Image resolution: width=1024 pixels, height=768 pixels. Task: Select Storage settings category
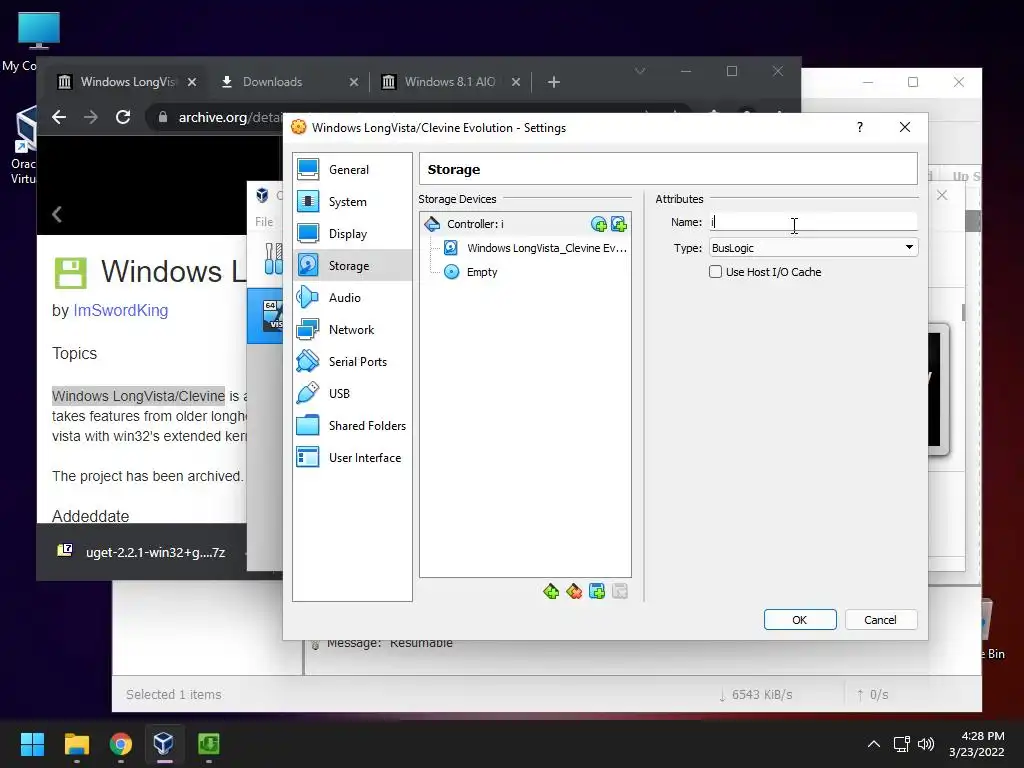coord(352,266)
